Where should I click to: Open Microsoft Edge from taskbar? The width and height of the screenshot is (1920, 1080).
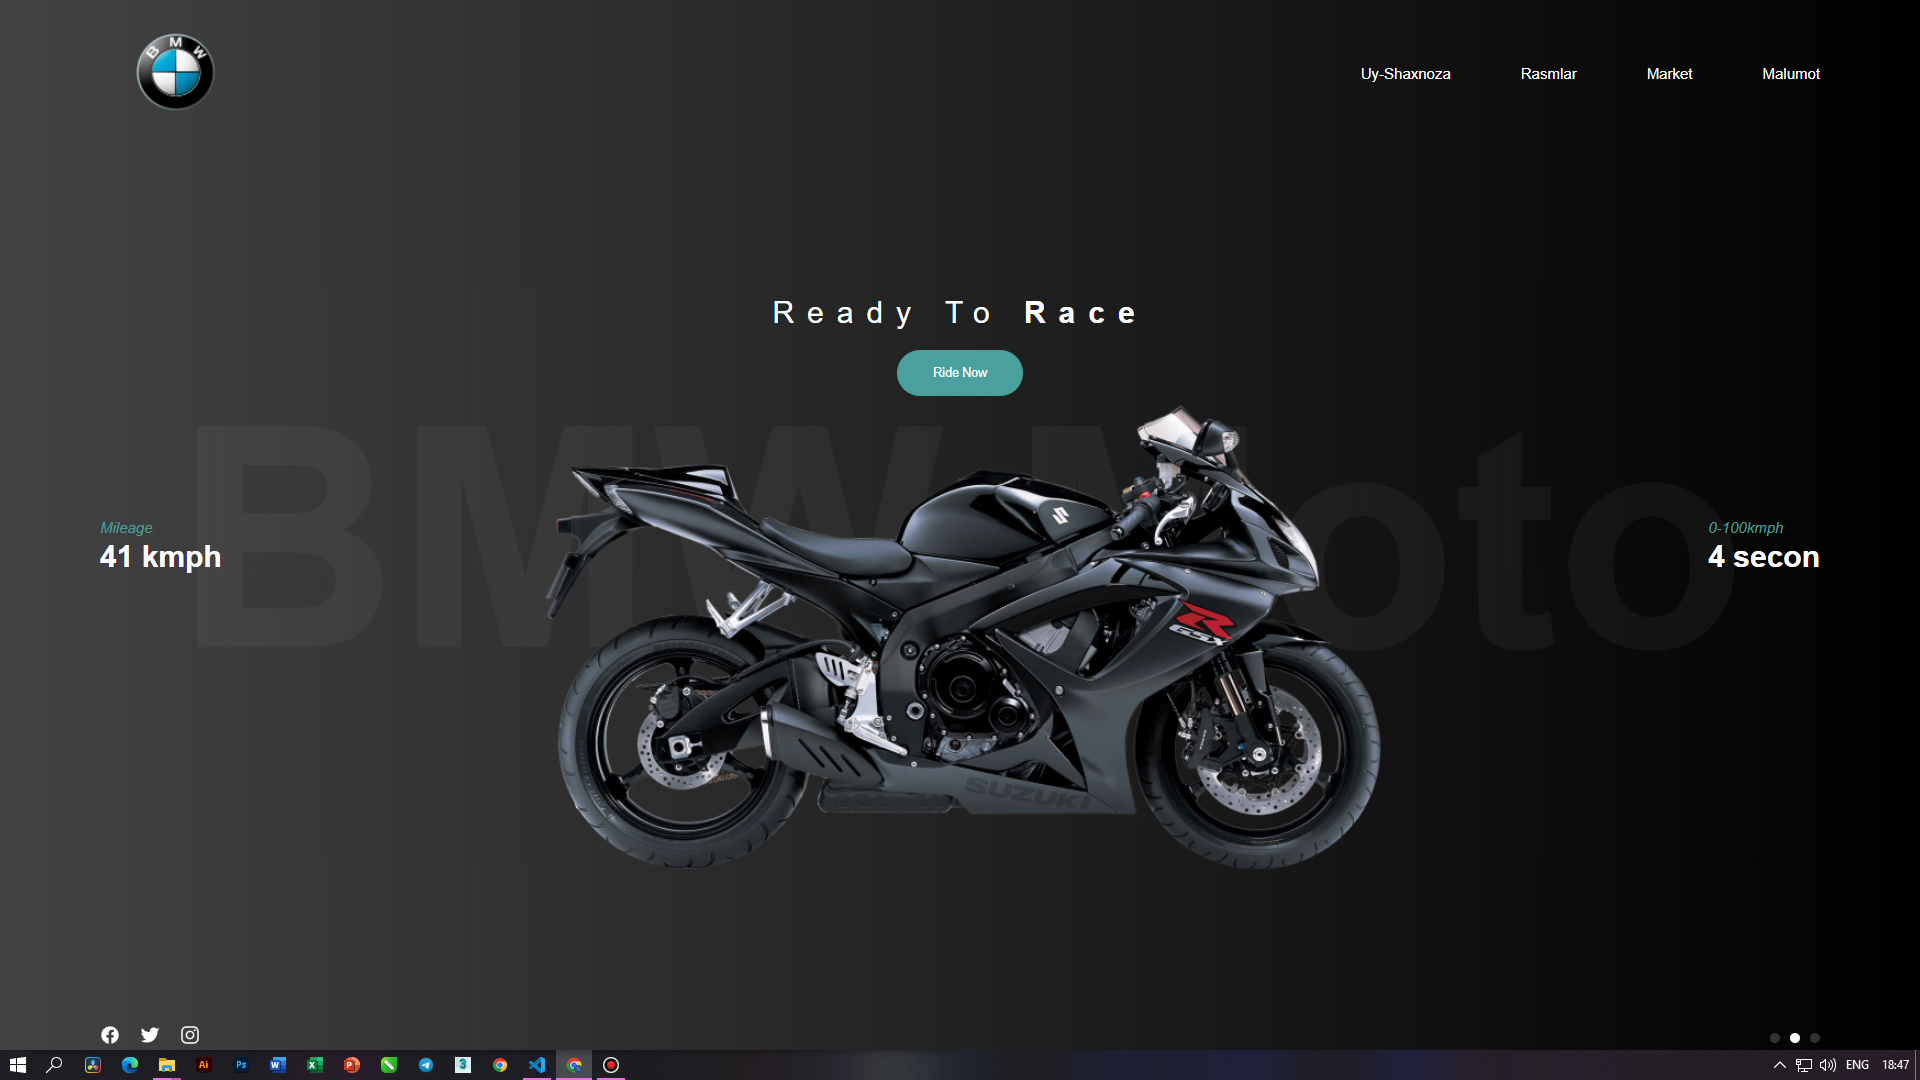(x=130, y=1065)
